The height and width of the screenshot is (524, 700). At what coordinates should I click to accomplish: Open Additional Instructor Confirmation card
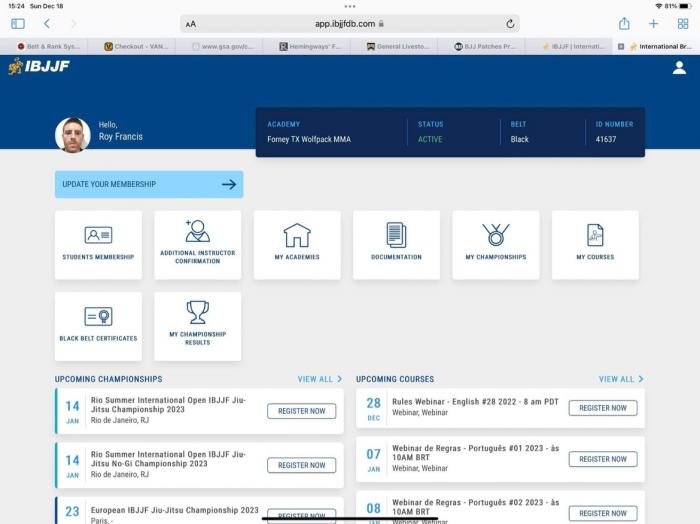pyautogui.click(x=197, y=245)
